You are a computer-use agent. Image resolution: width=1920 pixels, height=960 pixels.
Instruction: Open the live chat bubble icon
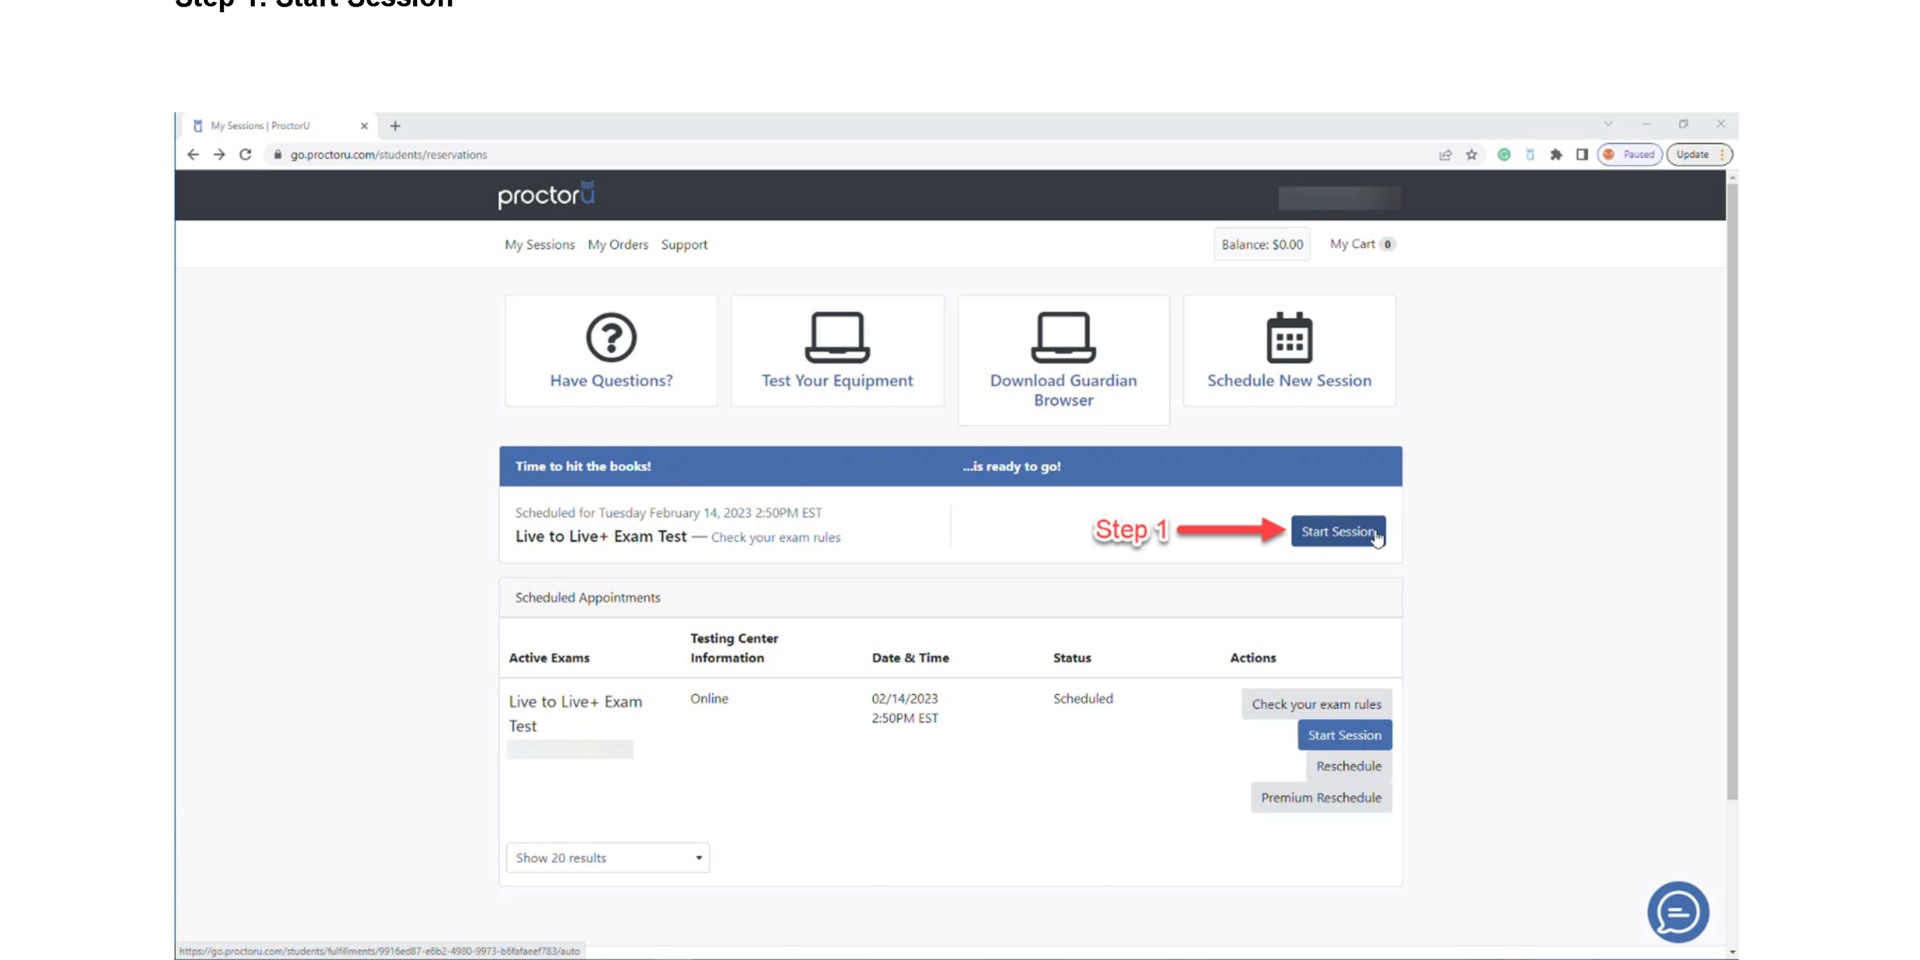pos(1677,912)
